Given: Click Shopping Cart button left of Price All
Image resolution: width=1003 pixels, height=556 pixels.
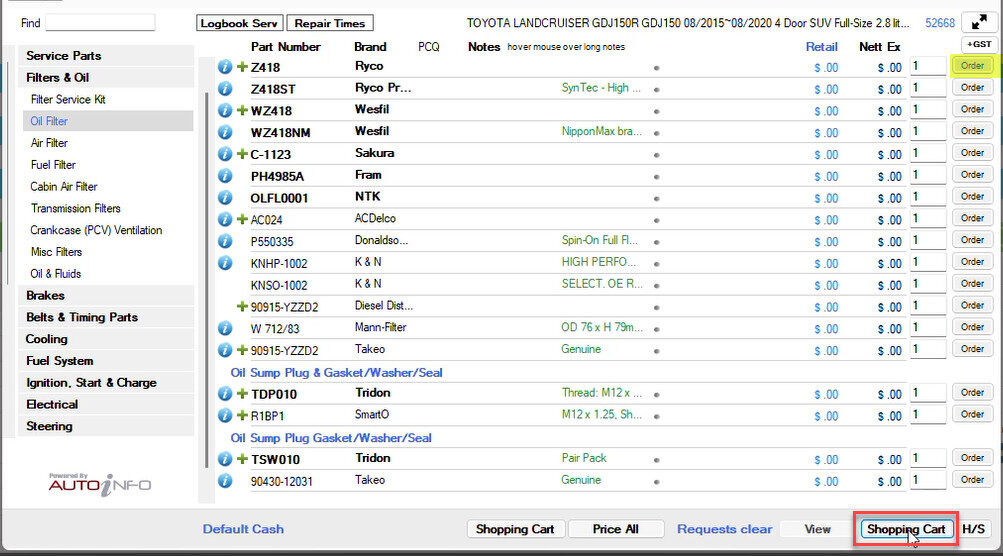Looking at the screenshot, I should pos(515,529).
